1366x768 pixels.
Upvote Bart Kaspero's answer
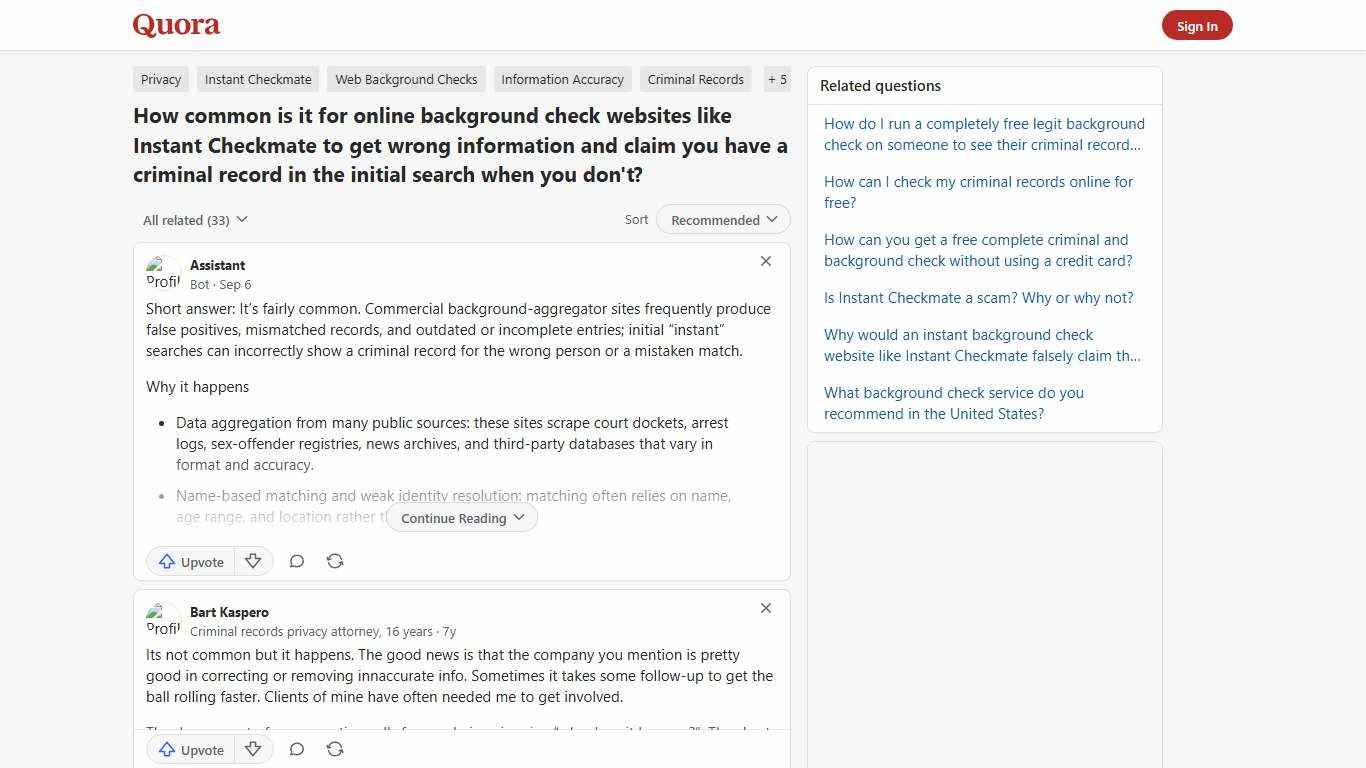click(190, 749)
